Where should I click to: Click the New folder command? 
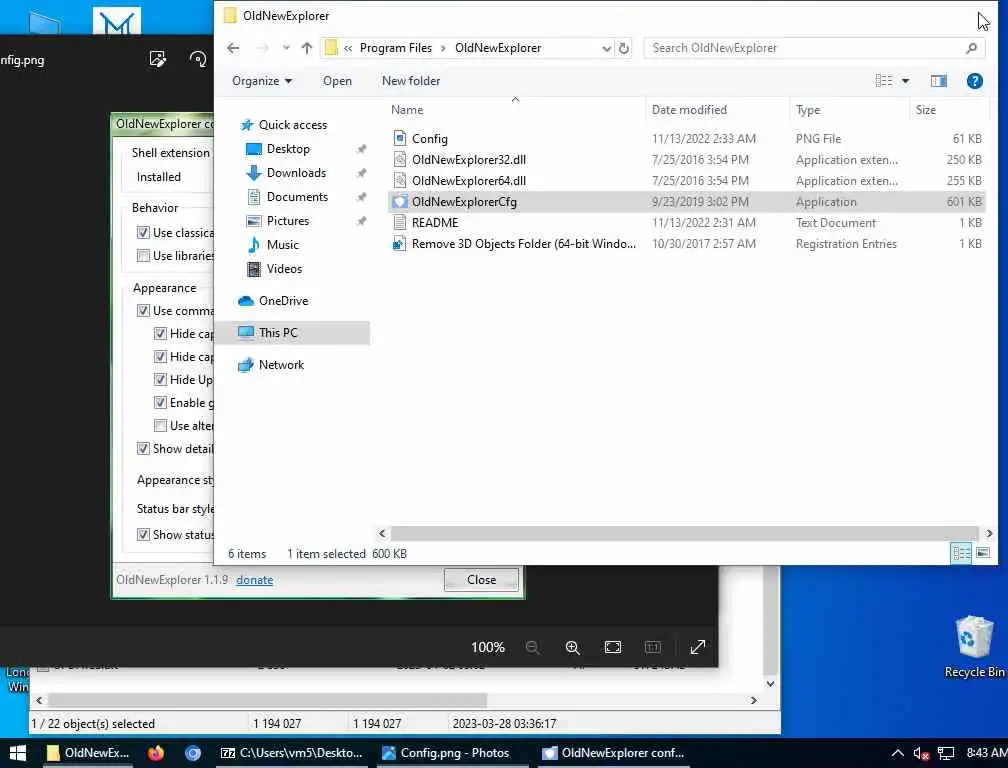(411, 81)
